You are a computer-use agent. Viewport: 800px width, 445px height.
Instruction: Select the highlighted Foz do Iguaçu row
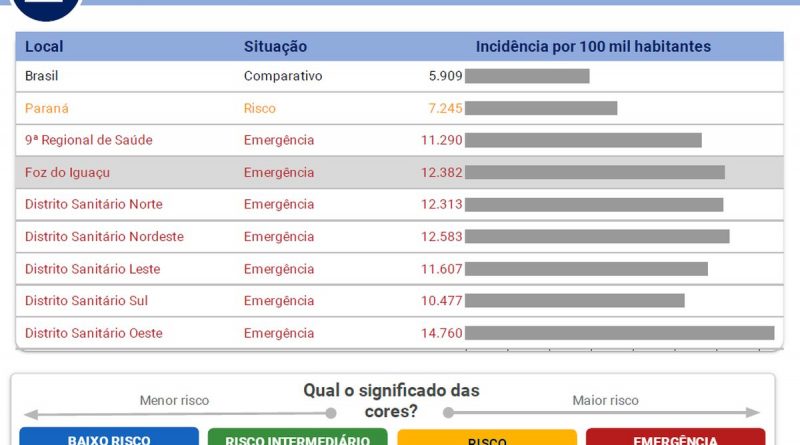[x=67, y=172]
